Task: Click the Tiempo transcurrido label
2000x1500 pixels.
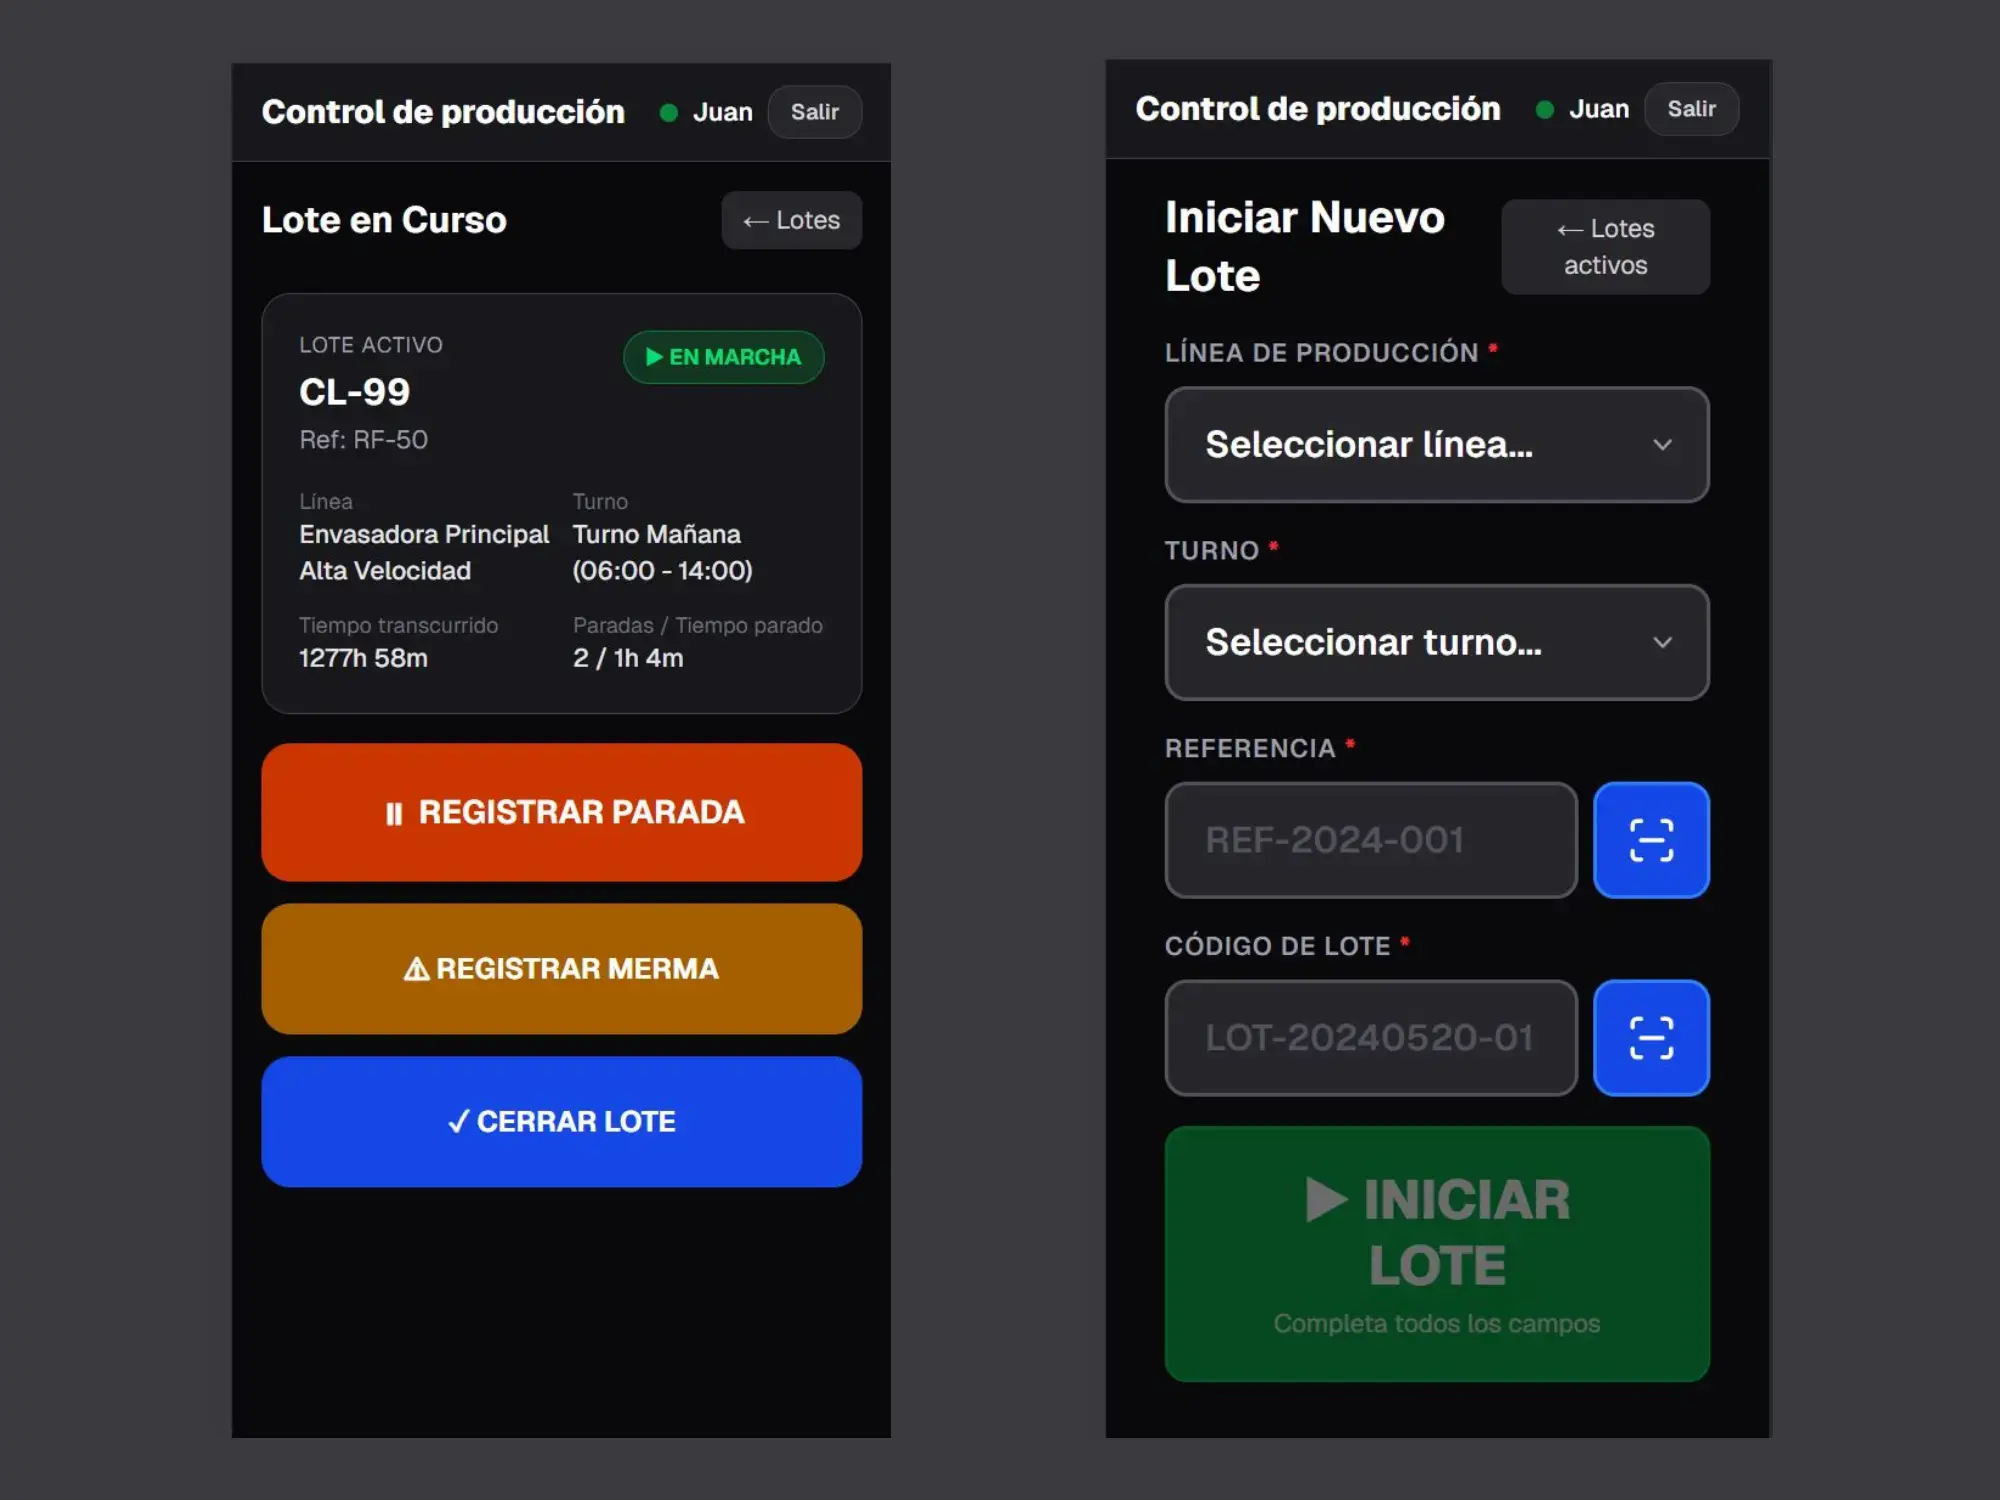Action: click(x=399, y=626)
